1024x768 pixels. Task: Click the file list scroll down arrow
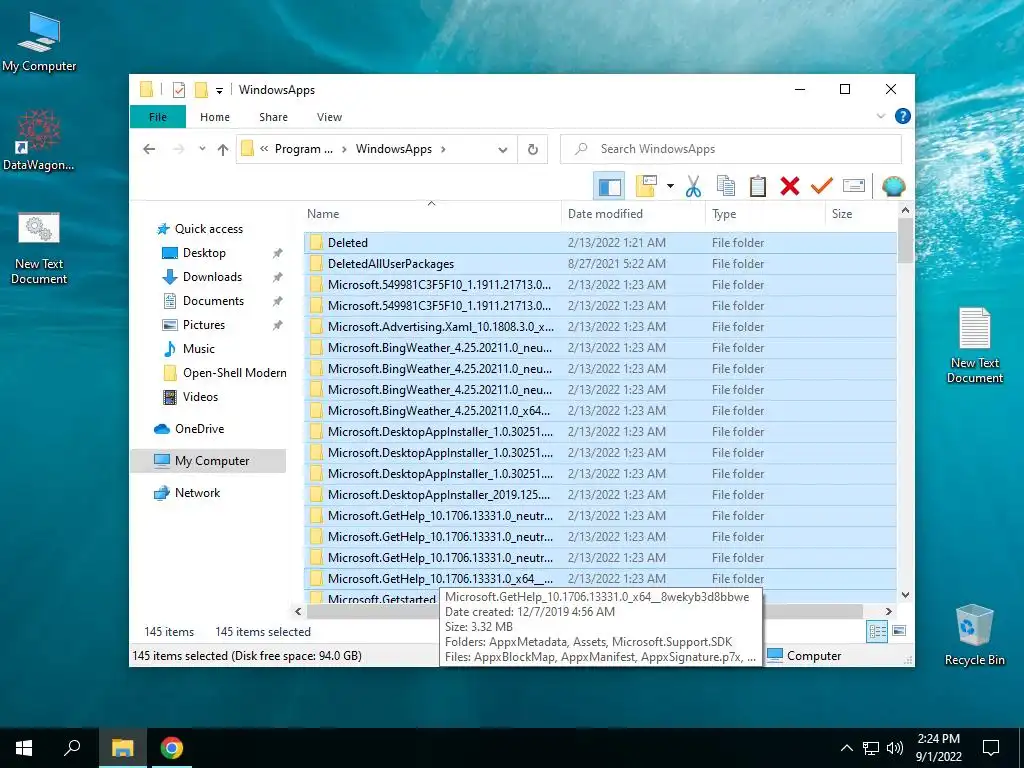tap(905, 595)
